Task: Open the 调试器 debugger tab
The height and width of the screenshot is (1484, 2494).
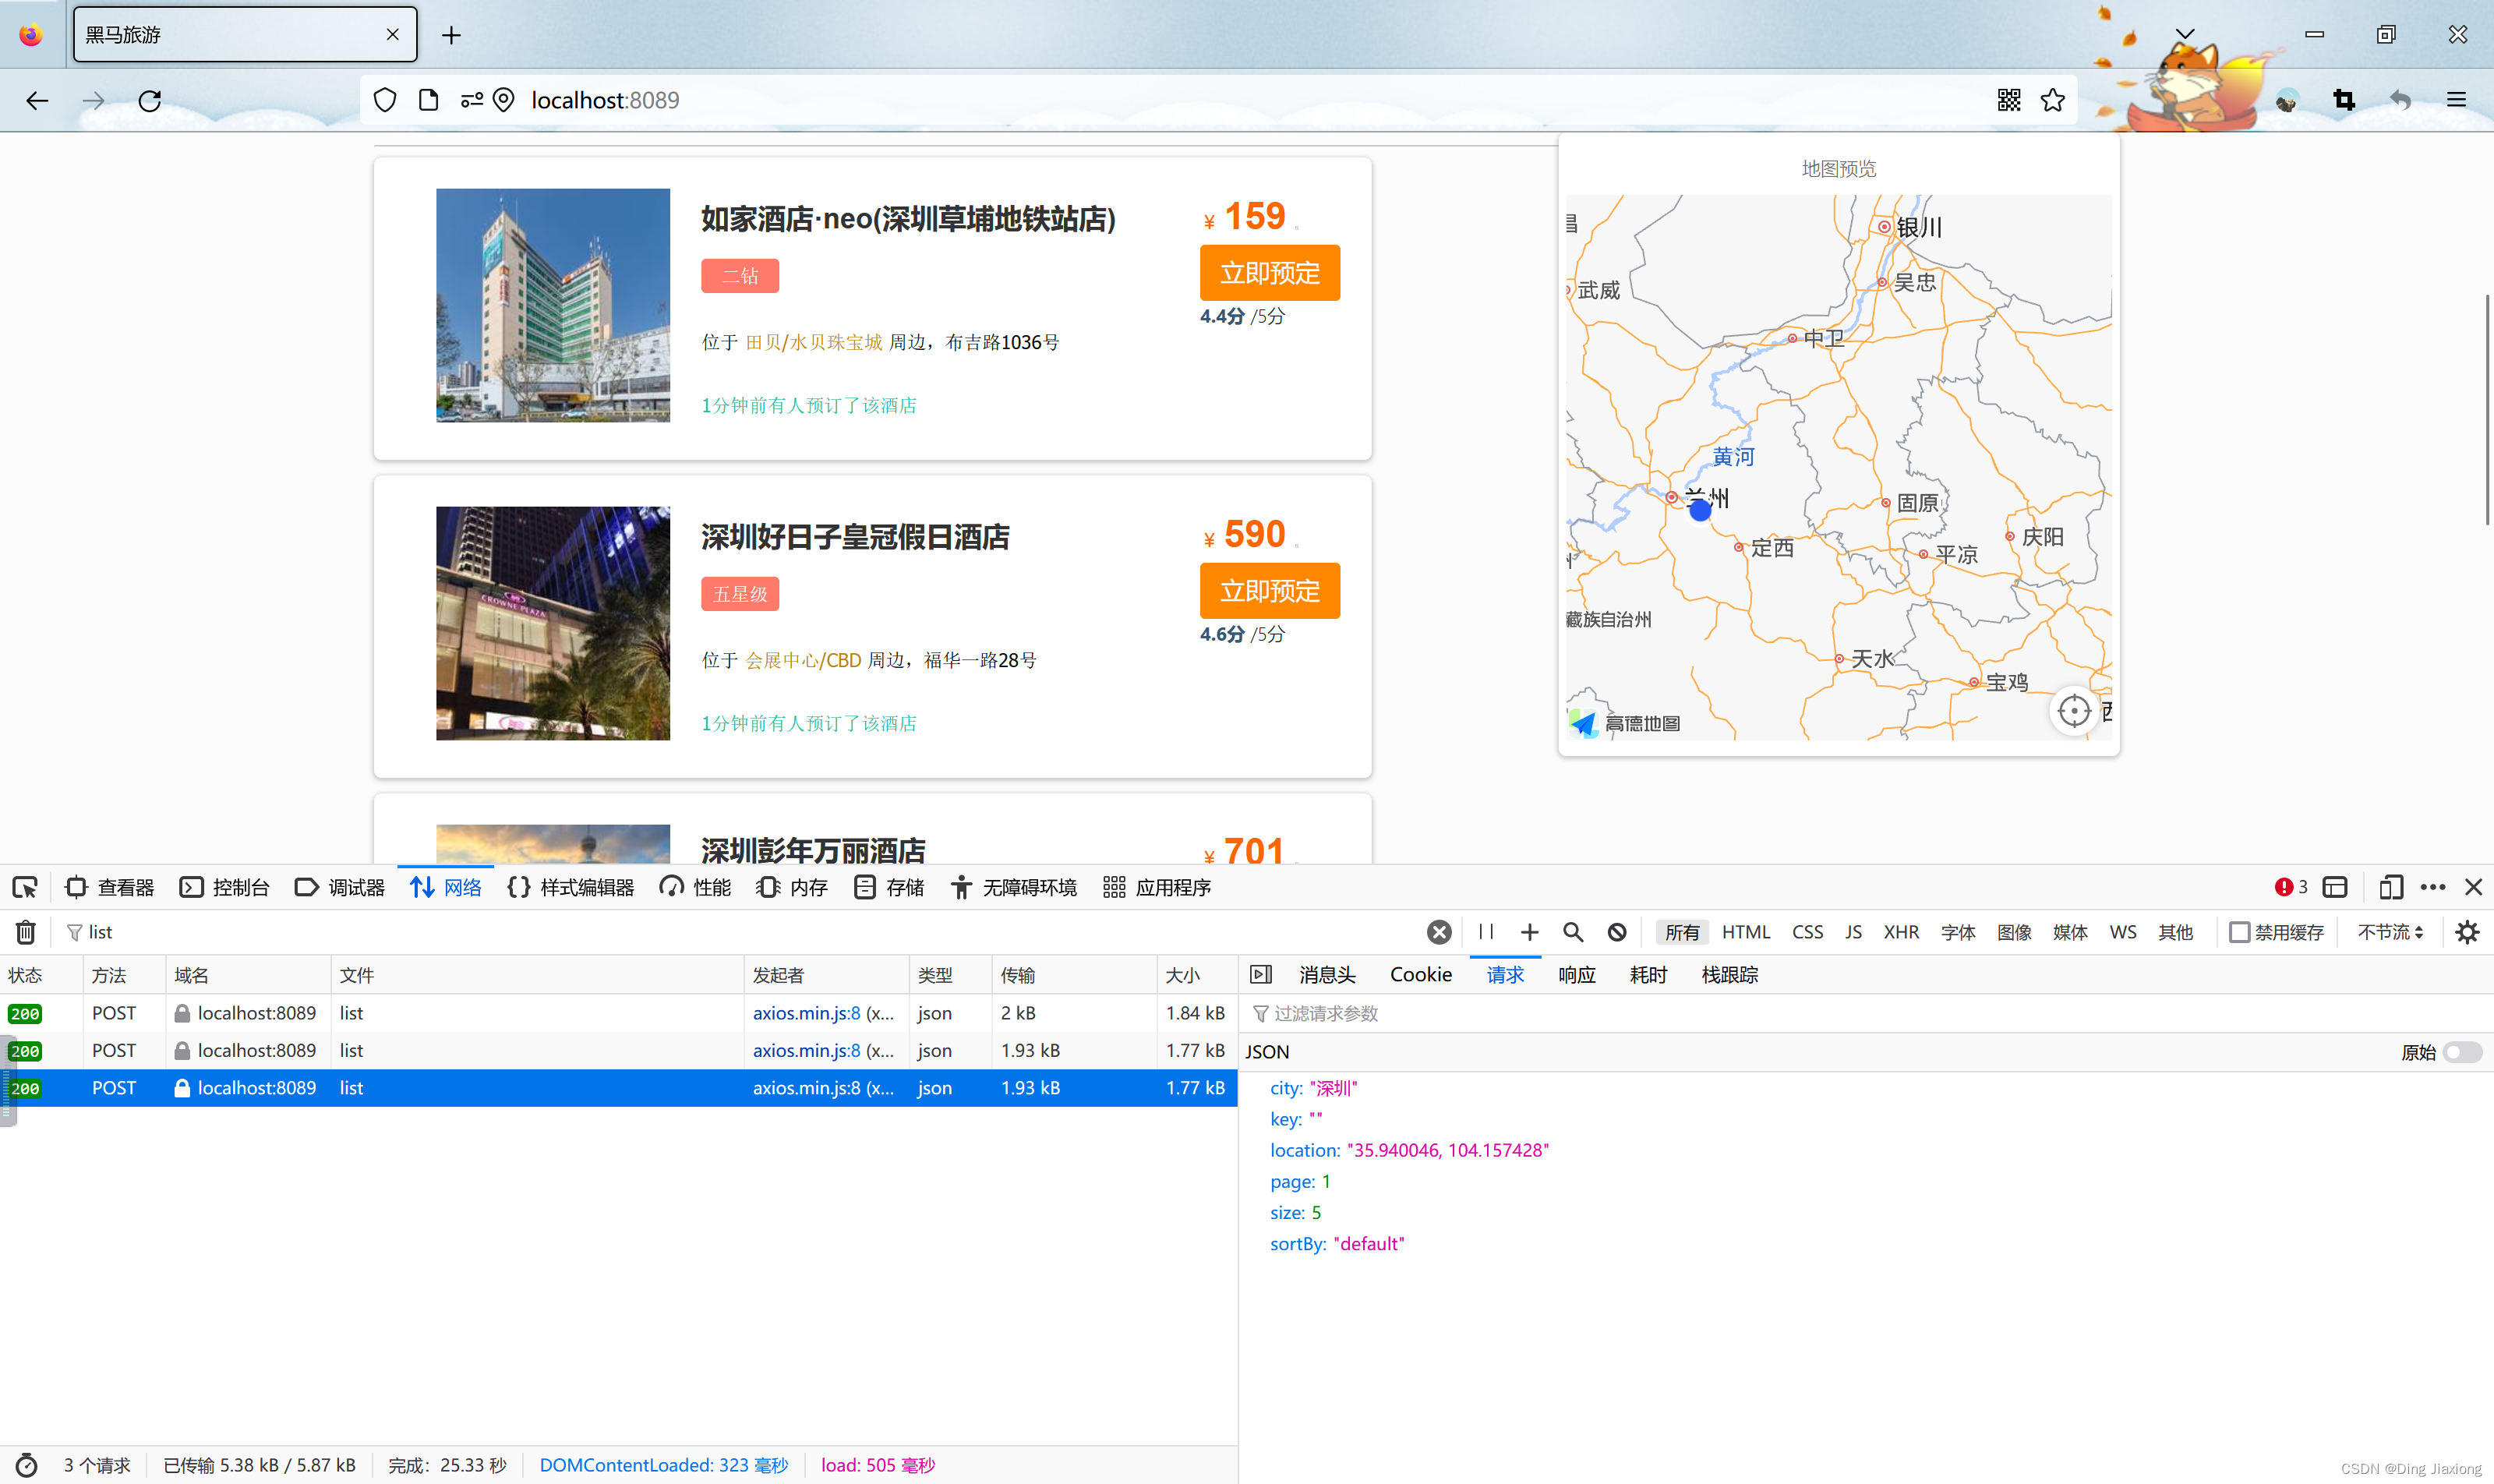Action: click(340, 887)
